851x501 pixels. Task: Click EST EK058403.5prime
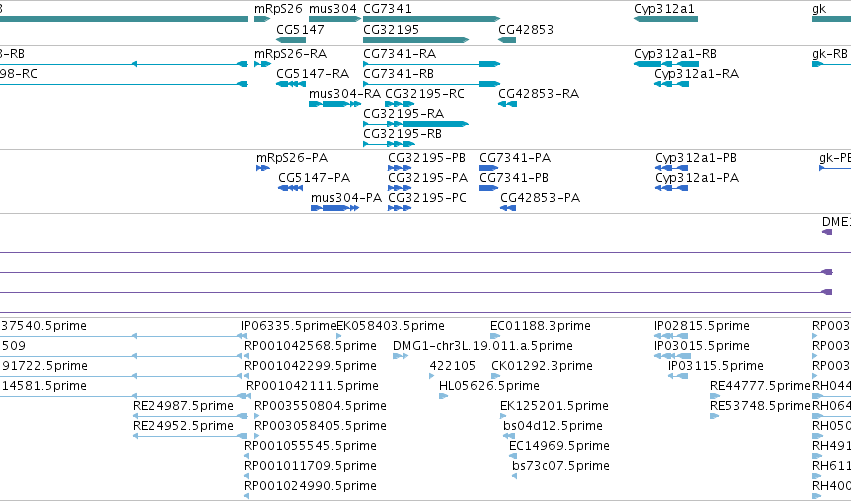pyautogui.click(x=391, y=326)
